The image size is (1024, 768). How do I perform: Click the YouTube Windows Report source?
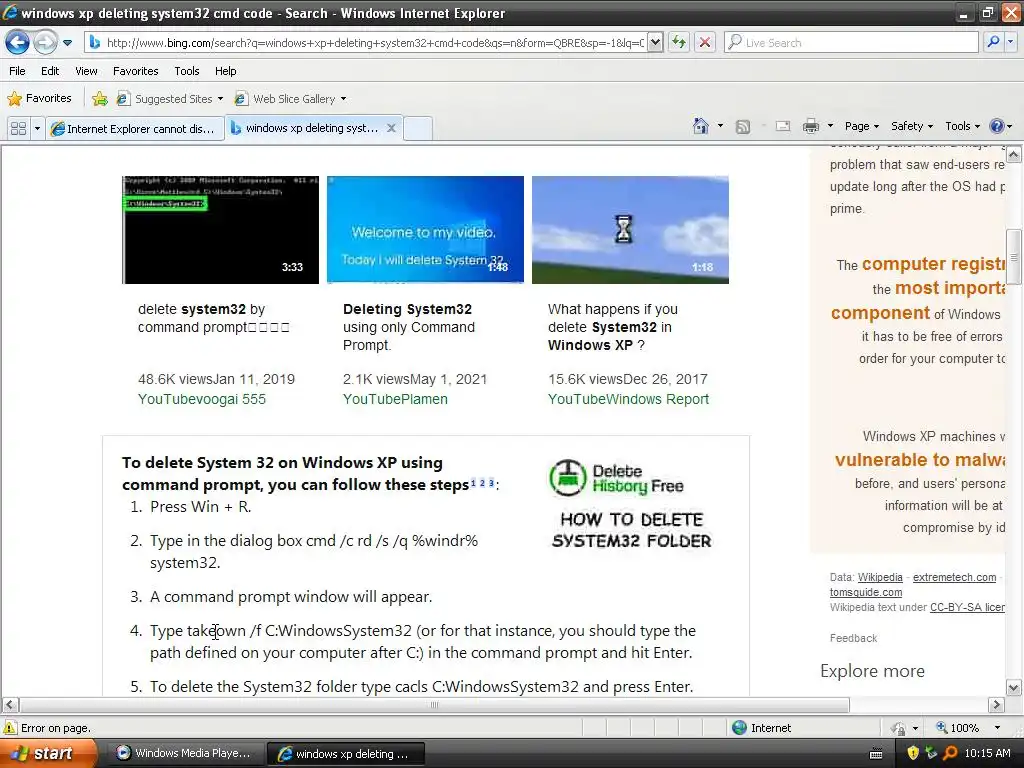click(628, 399)
